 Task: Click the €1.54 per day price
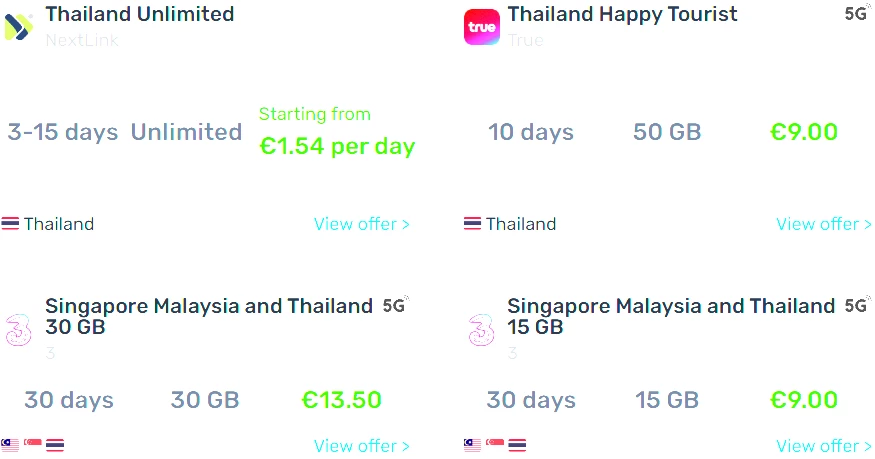[x=337, y=147]
